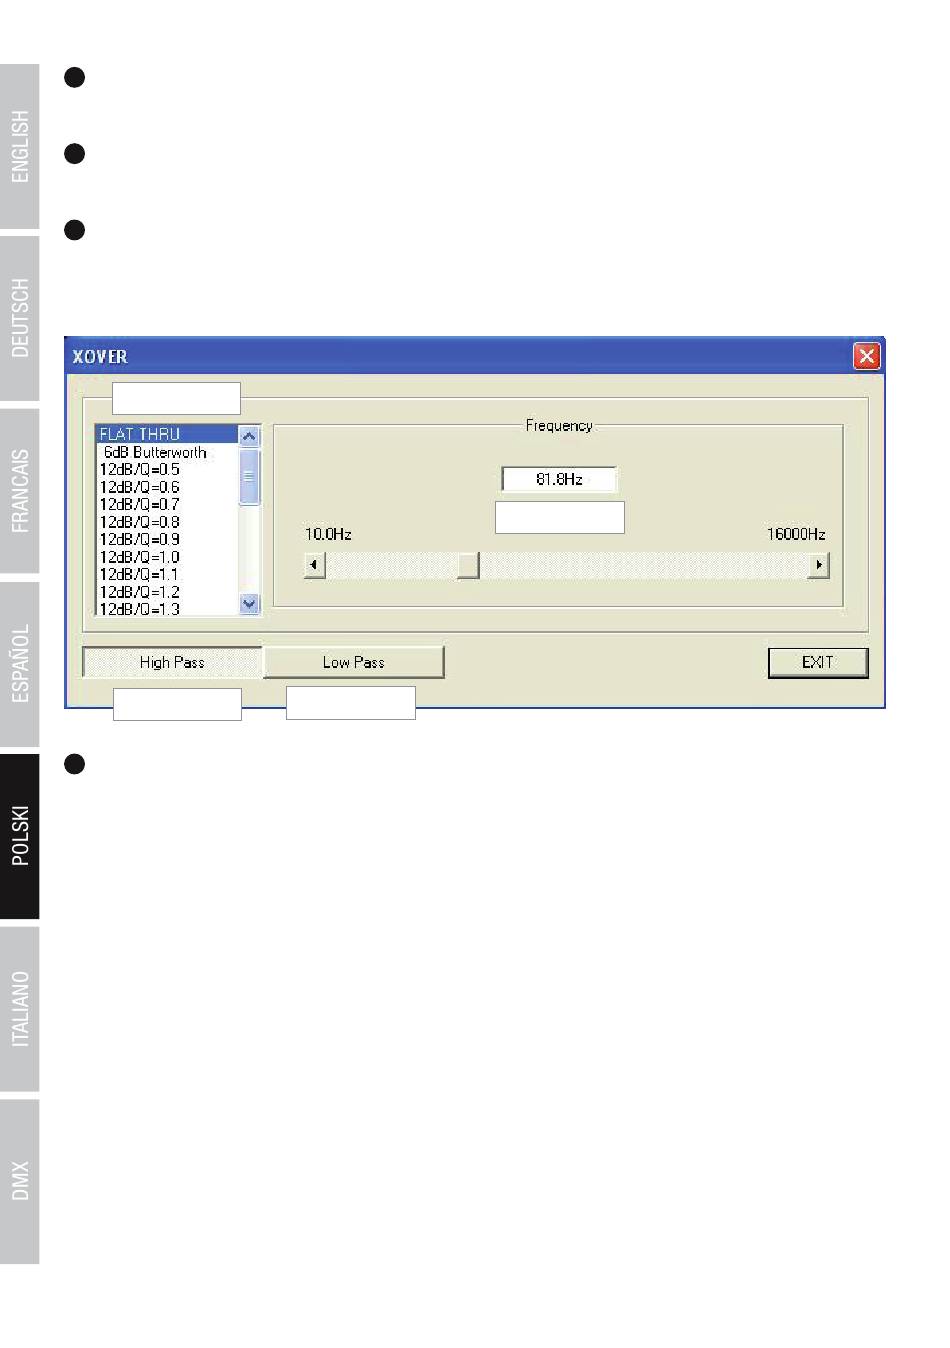The width and height of the screenshot is (950, 1348).
Task: Close the XOVER dialog window
Action: click(866, 356)
